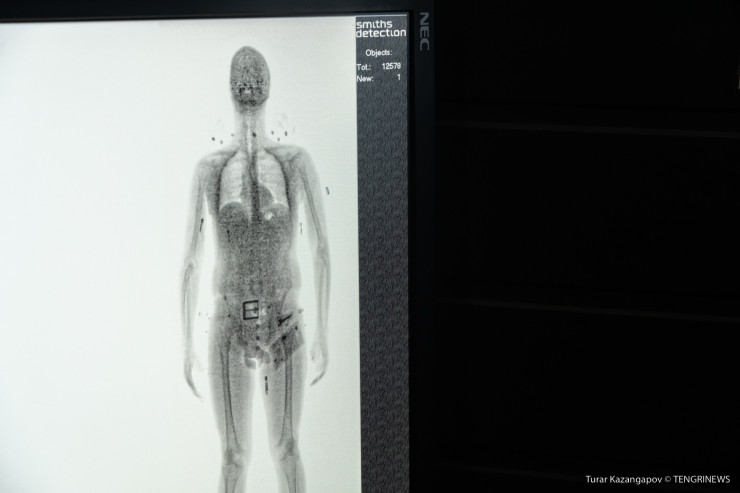
Task: Click the 'New:' objects label
Action: pyautogui.click(x=366, y=77)
